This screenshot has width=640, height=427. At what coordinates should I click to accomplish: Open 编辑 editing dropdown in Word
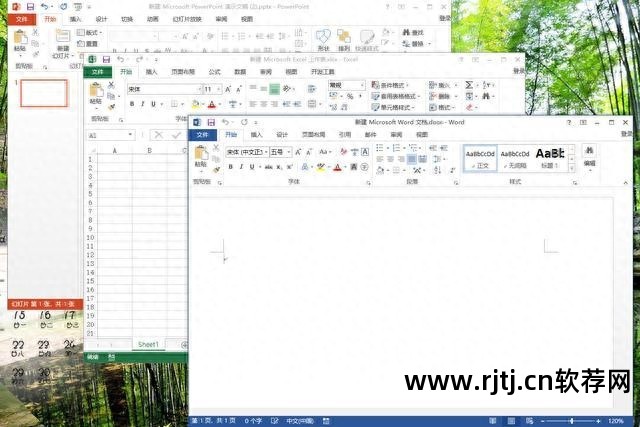(589, 157)
